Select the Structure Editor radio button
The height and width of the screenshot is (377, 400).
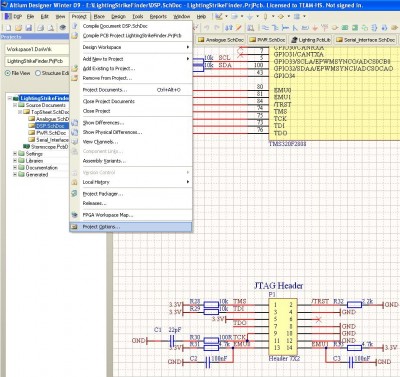tap(38, 73)
